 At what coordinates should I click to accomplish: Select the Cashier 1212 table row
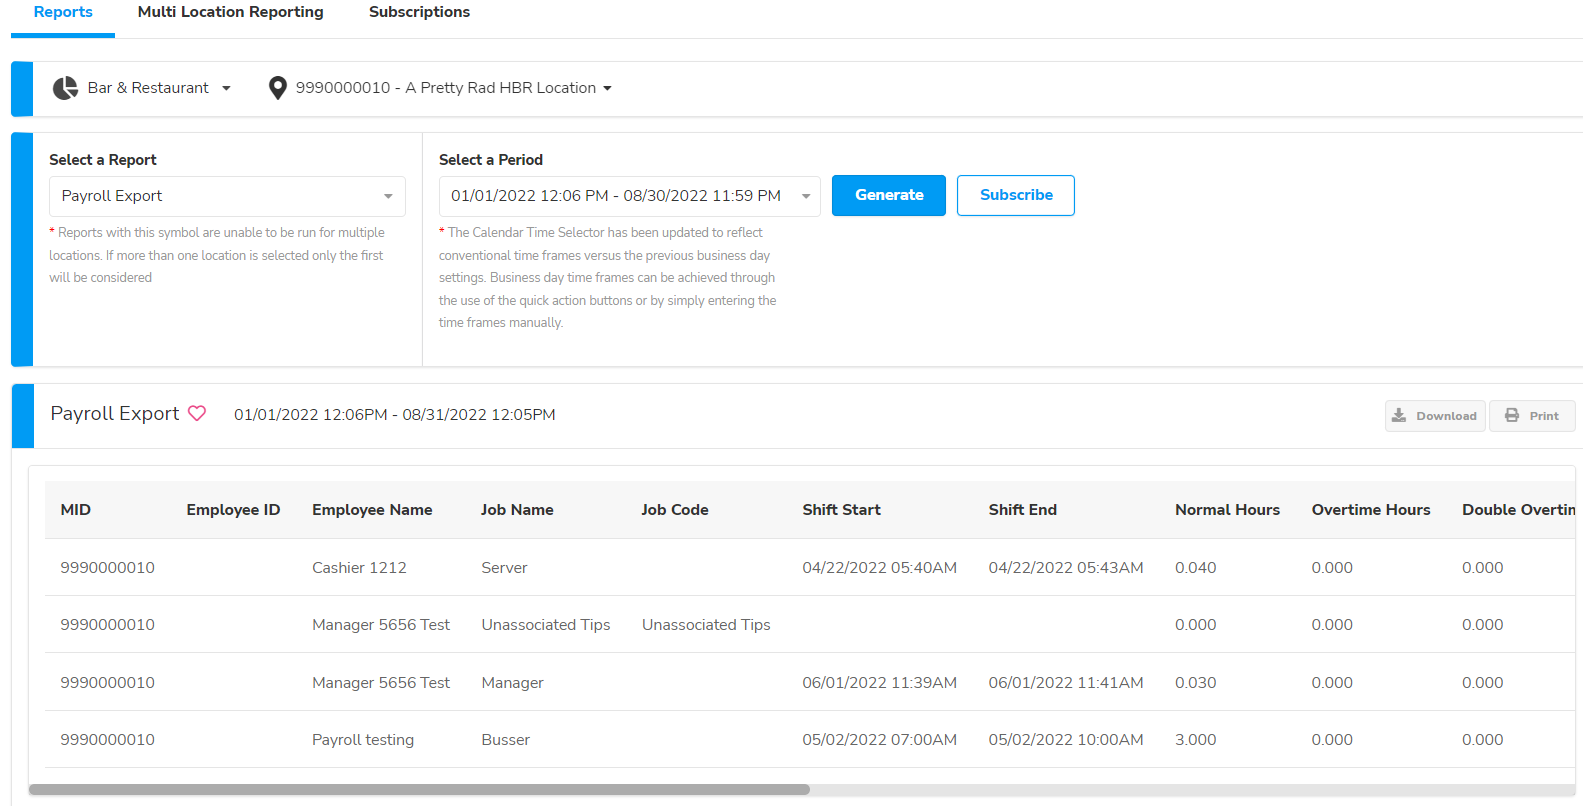(x=359, y=568)
